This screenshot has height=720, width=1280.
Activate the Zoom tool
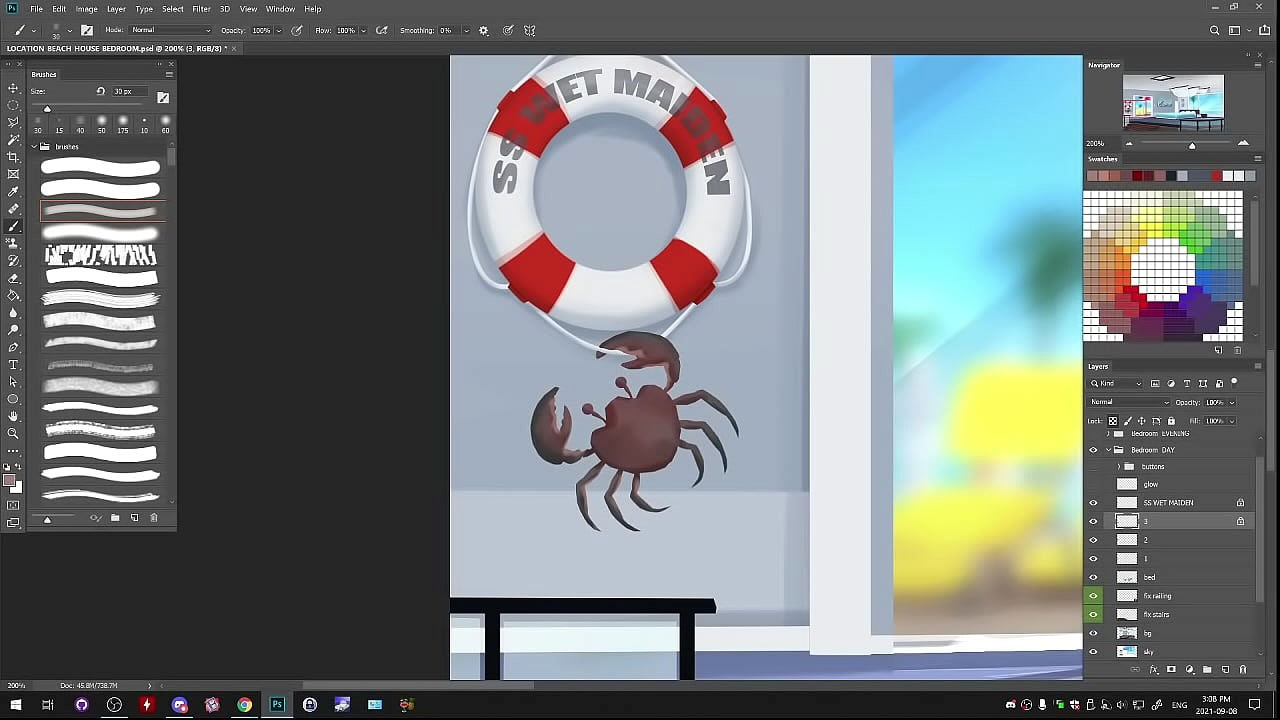click(13, 433)
